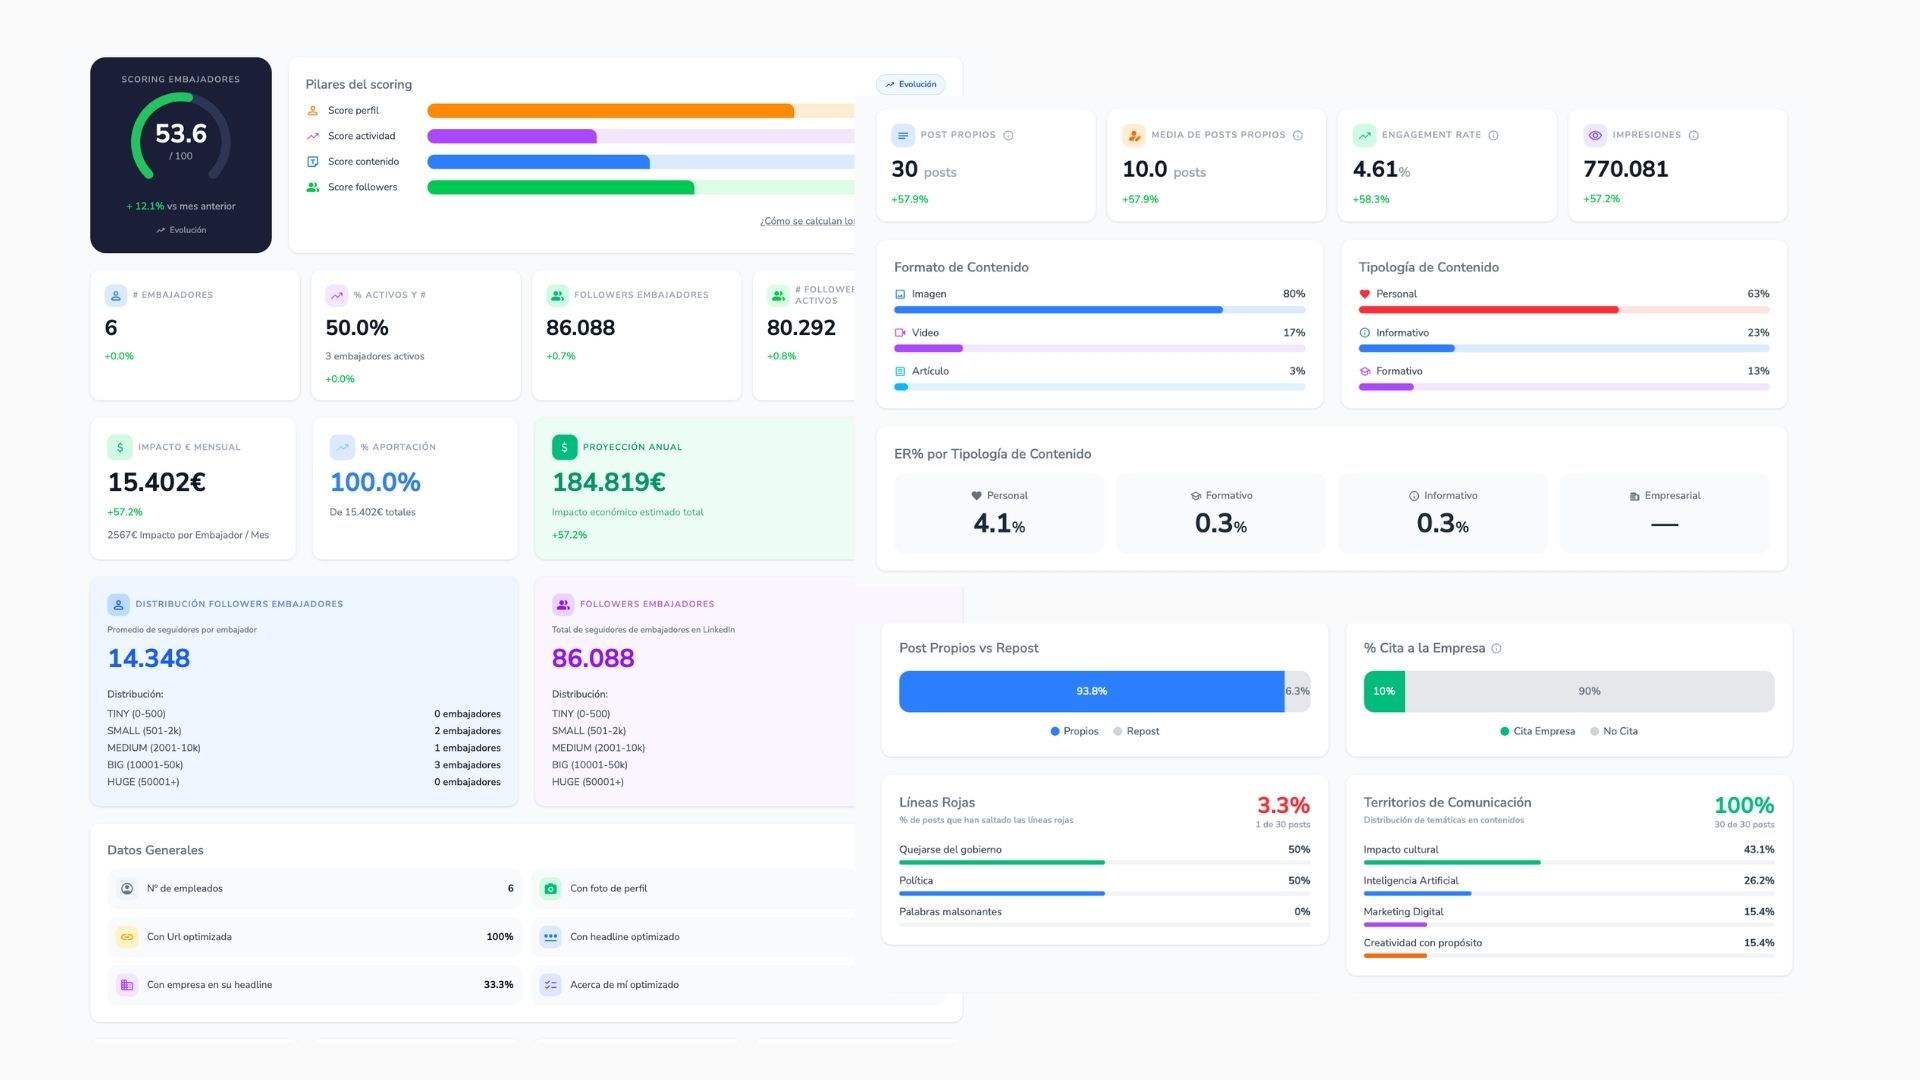
Task: Click the Engagement Rate trend icon
Action: (x=1364, y=135)
